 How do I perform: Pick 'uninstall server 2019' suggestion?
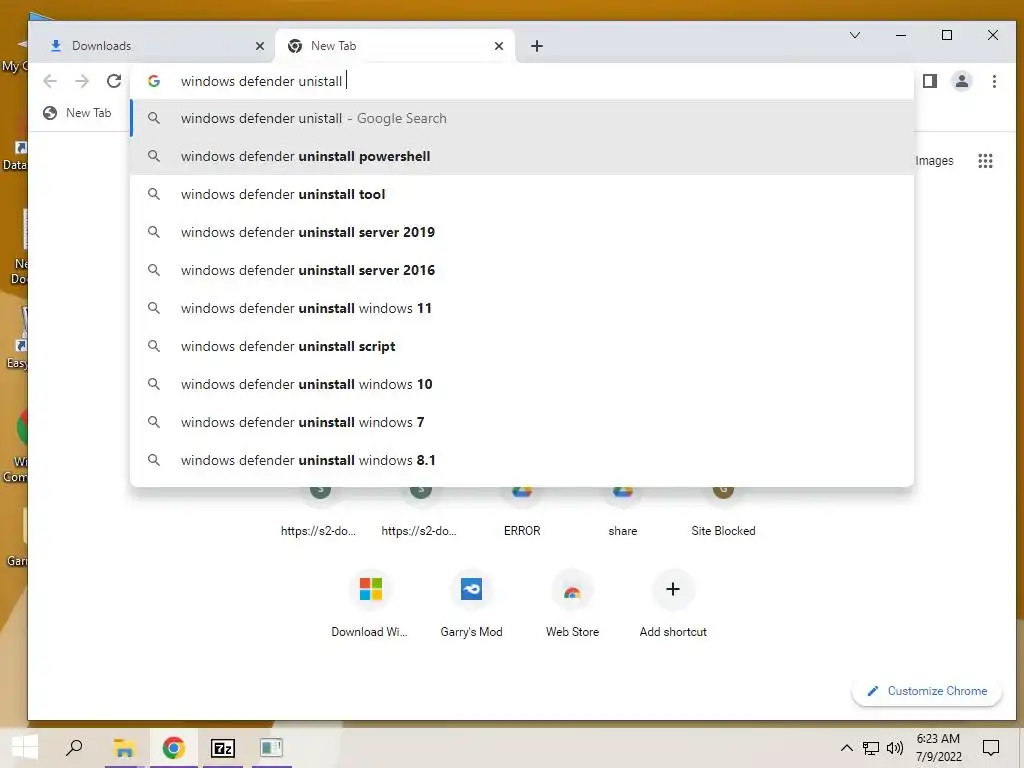click(x=522, y=232)
